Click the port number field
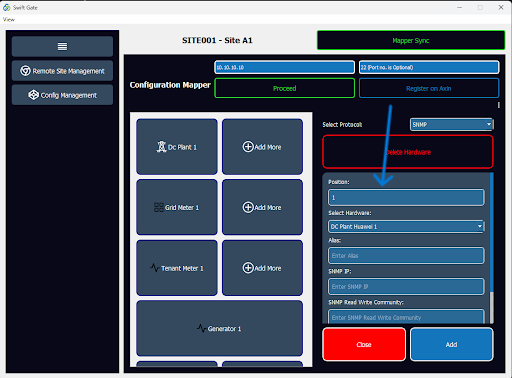The height and width of the screenshot is (378, 512). pos(429,67)
